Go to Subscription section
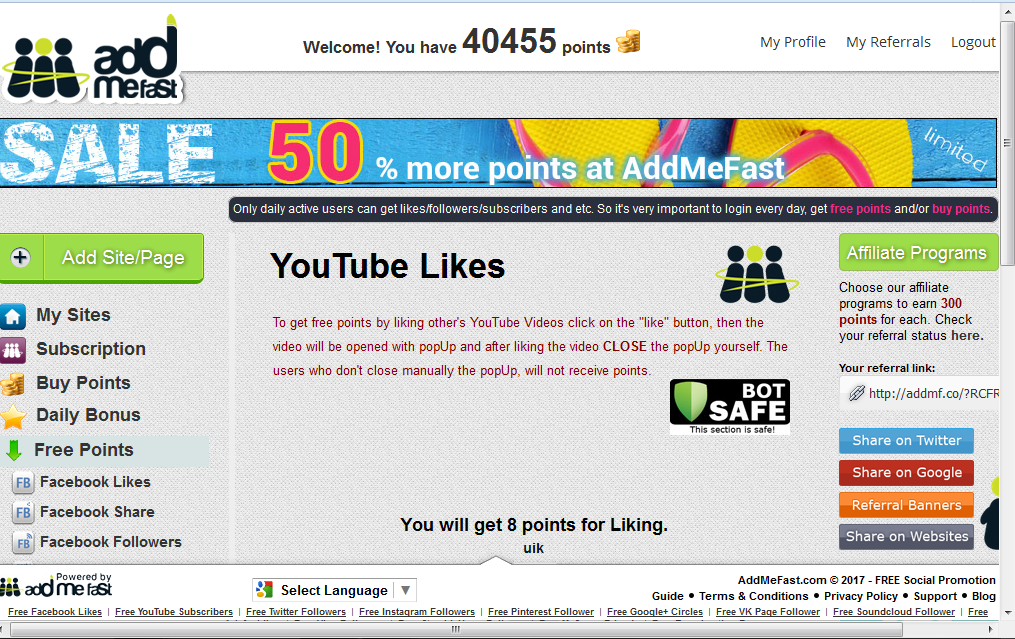The image size is (1015, 639). (91, 349)
